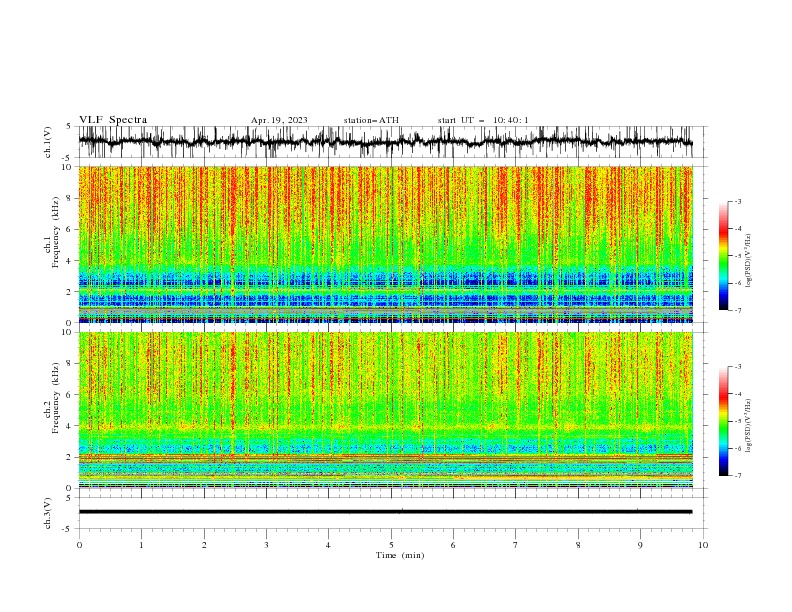Click the 'Time (min)' axis label
792x612 pixels.
click(x=400, y=555)
